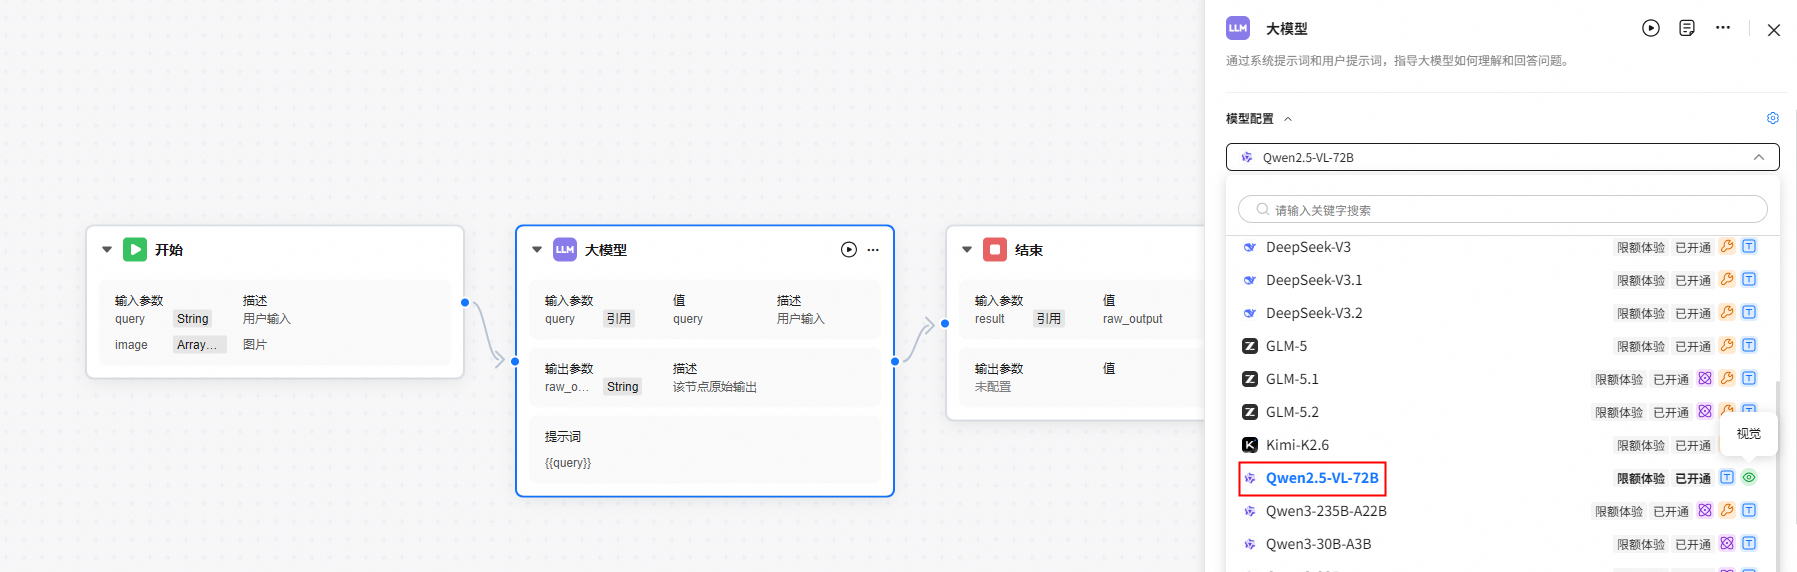Run the LLM node from the side panel

point(1651,28)
